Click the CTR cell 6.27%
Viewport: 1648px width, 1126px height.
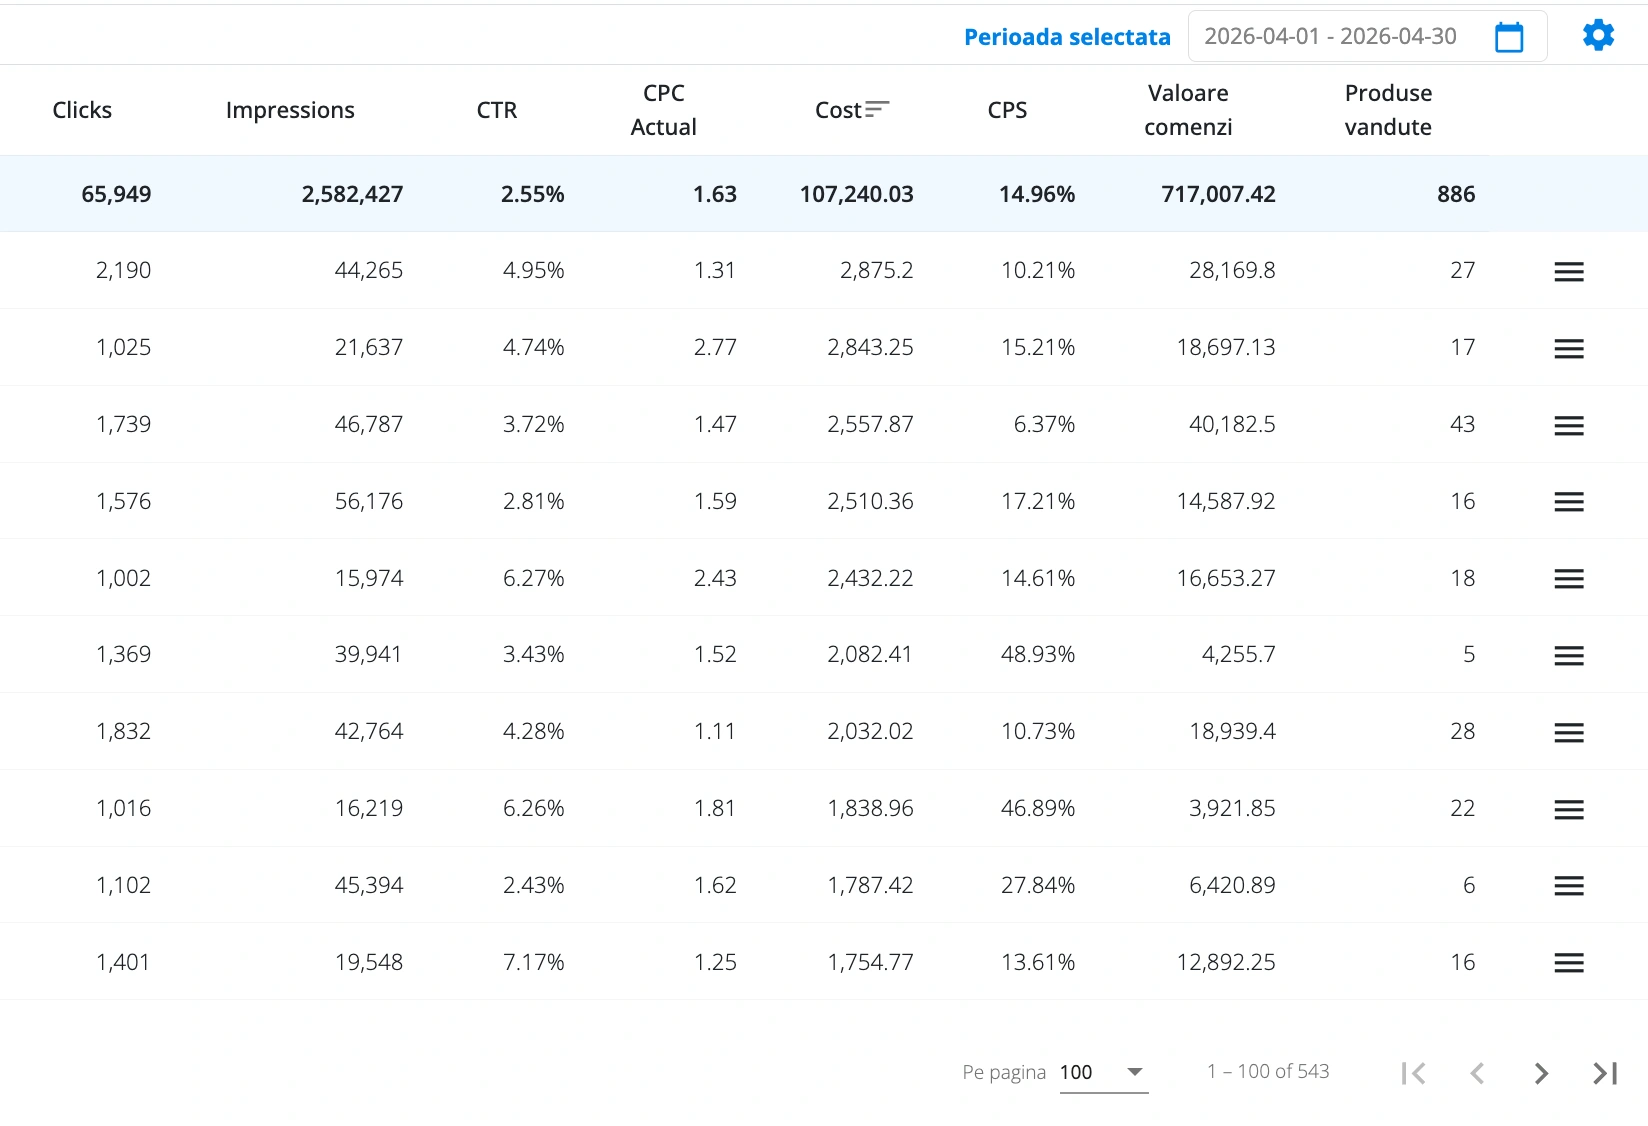pos(533,578)
